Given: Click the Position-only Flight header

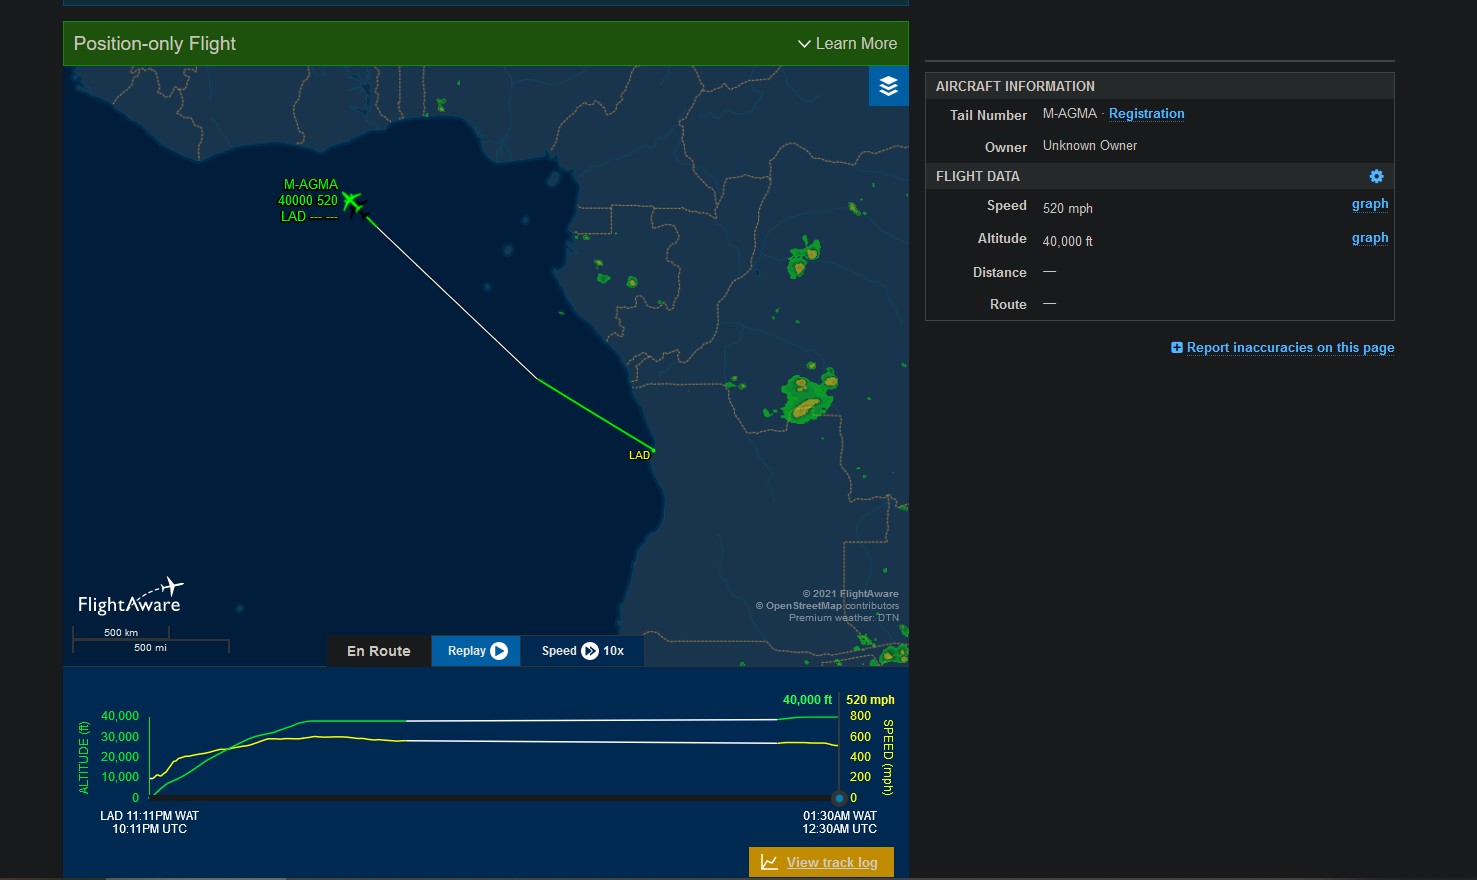Looking at the screenshot, I should pyautogui.click(x=155, y=44).
